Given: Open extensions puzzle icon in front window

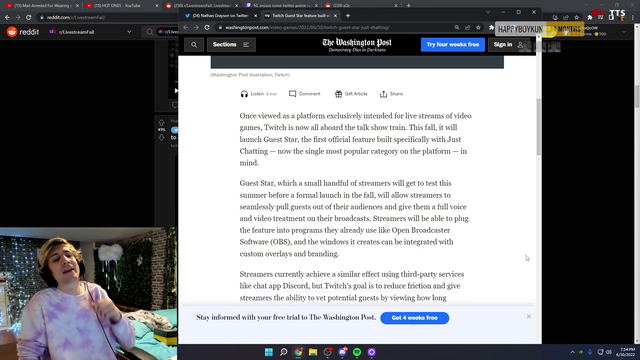Looking at the screenshot, I should click(491, 27).
